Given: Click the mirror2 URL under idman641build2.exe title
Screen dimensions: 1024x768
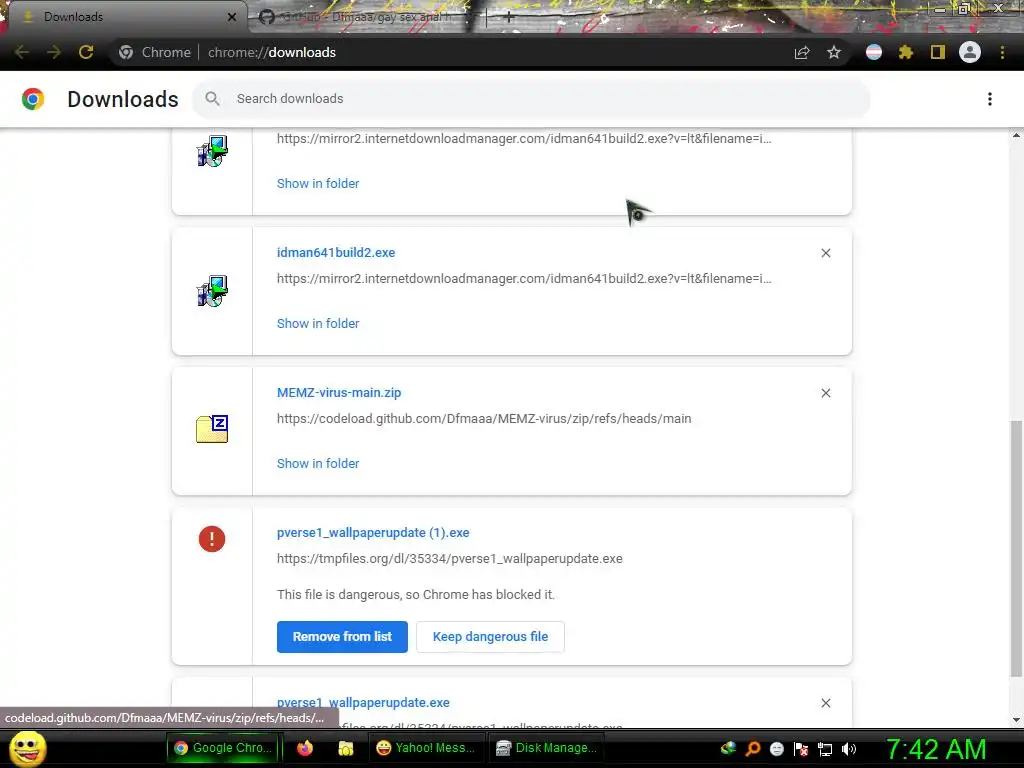Looking at the screenshot, I should (524, 279).
